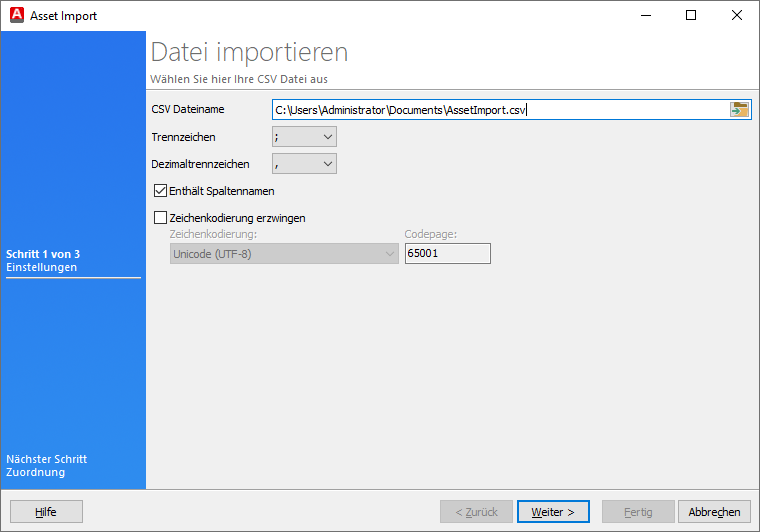Screen dimensions: 760x532
Task: Minimize the Asset Import window
Action: coord(646,16)
